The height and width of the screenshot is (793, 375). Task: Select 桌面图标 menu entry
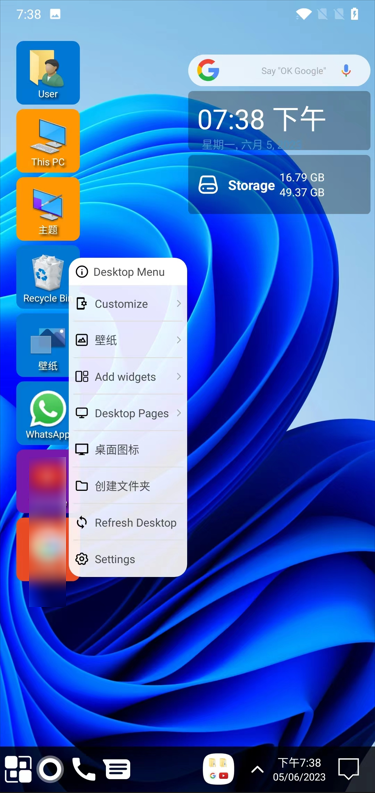click(128, 450)
